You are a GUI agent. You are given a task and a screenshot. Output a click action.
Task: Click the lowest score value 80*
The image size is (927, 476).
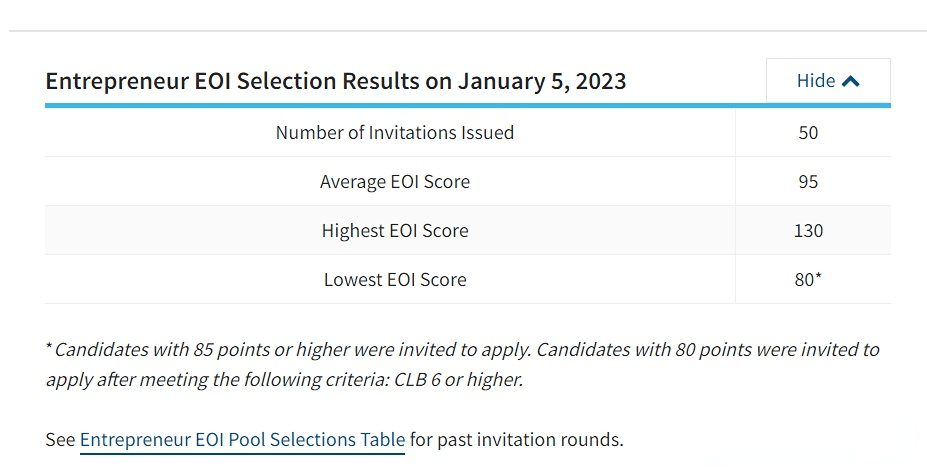[808, 279]
